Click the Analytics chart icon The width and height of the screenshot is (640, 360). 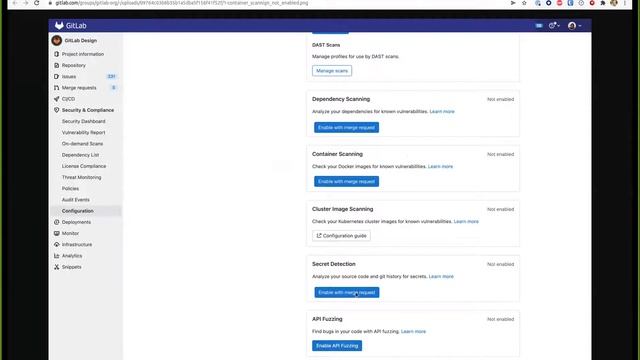coord(56,256)
